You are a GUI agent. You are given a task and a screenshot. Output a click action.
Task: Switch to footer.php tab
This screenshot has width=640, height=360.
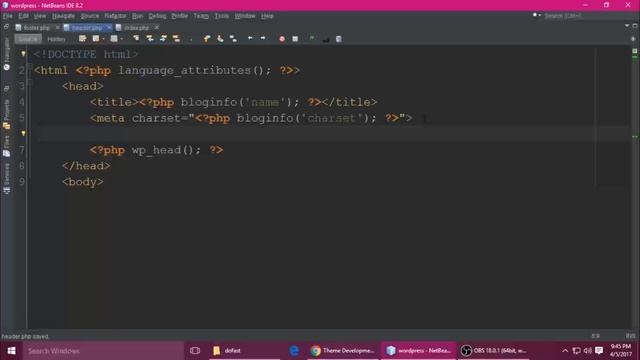[36, 28]
